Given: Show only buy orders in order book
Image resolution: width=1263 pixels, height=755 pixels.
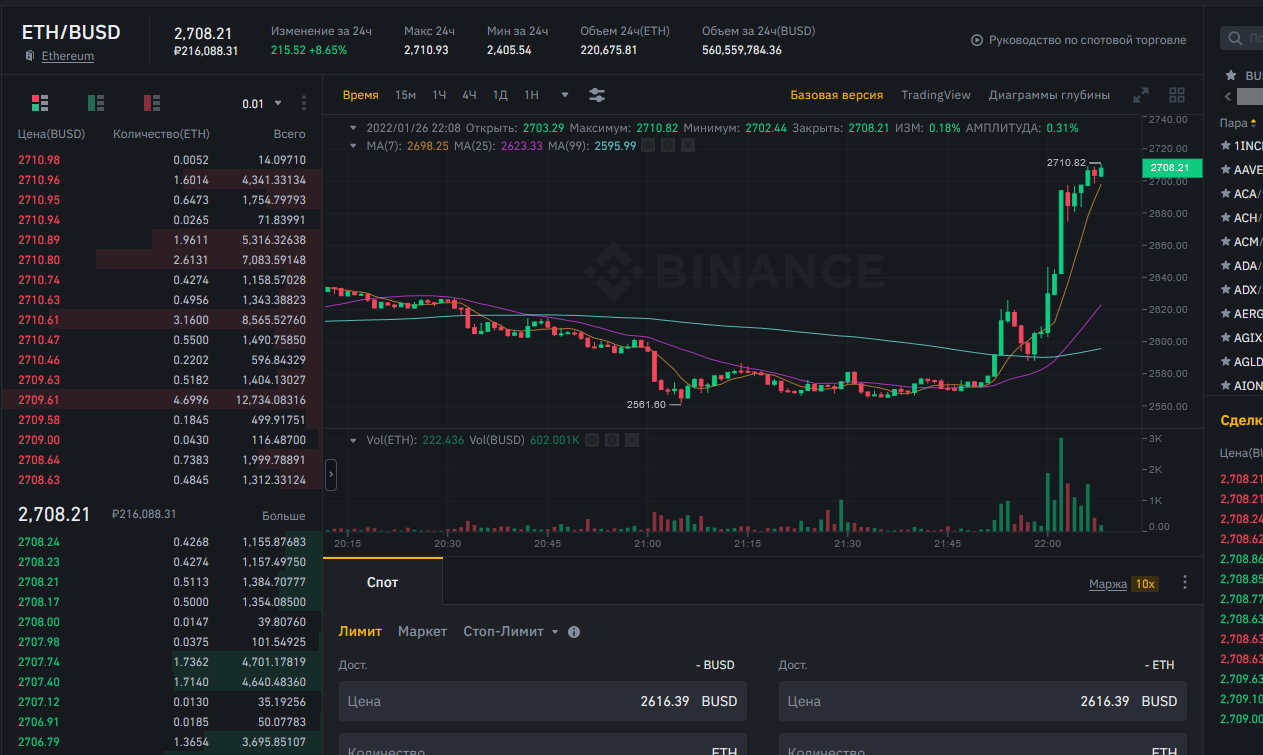Looking at the screenshot, I should tap(96, 103).
